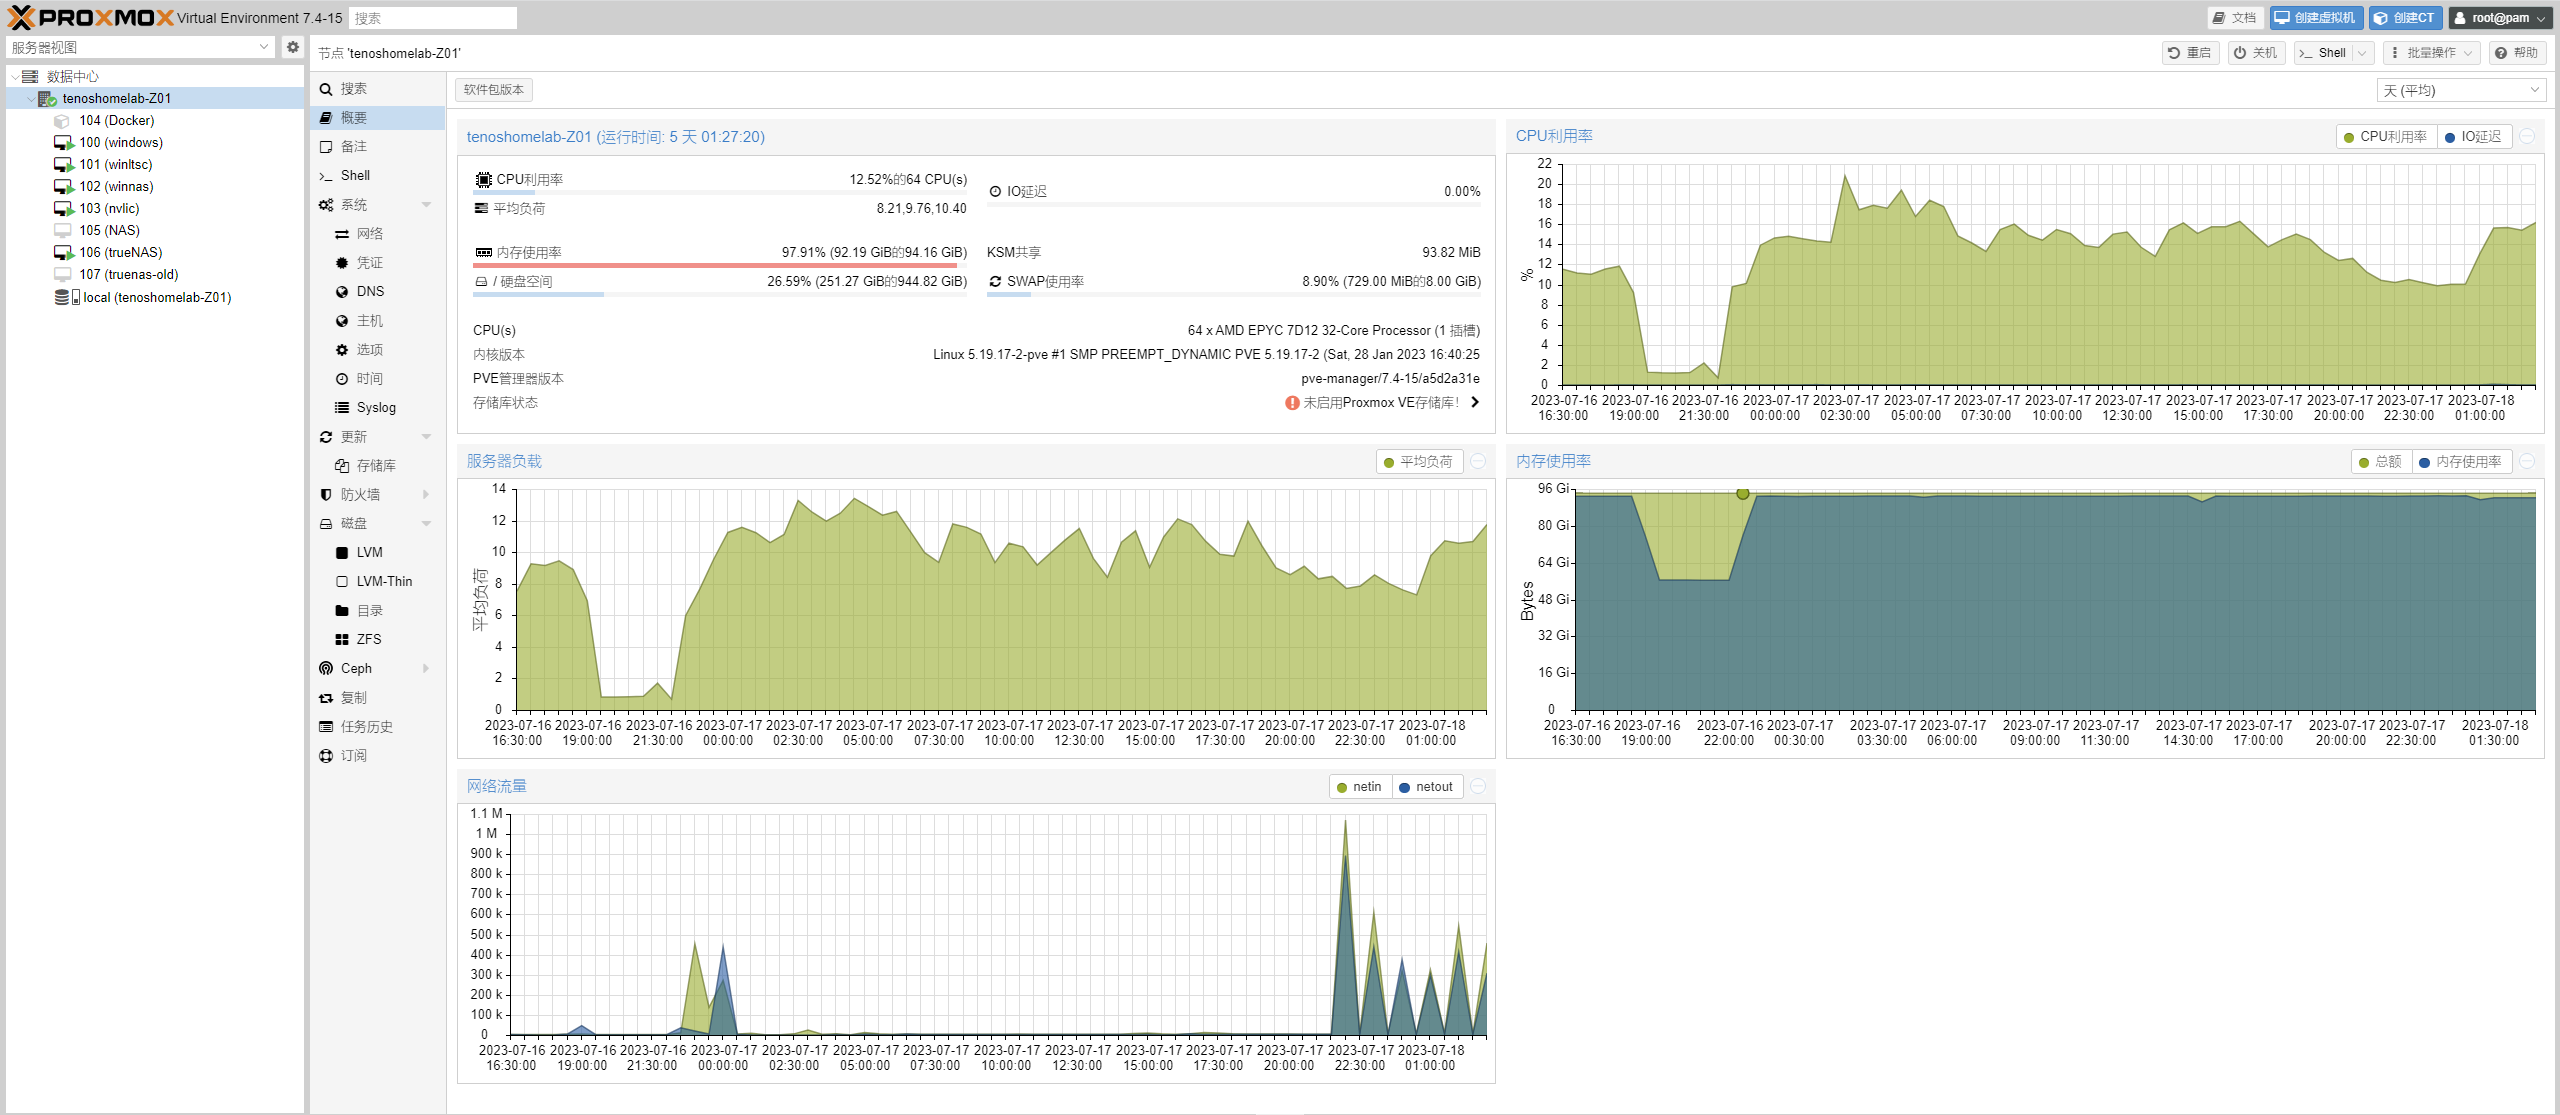This screenshot has width=2560, height=1115.
Task: Open the Shell entry in node menu
Action: tap(377, 176)
